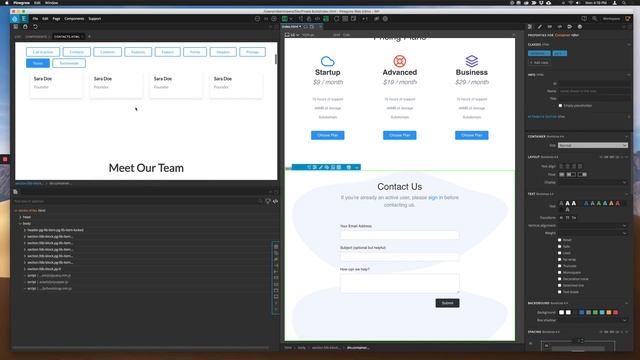The height and width of the screenshot is (360, 640).
Task: Click the undo arrow icon under the File menu
Action: tap(35, 27)
